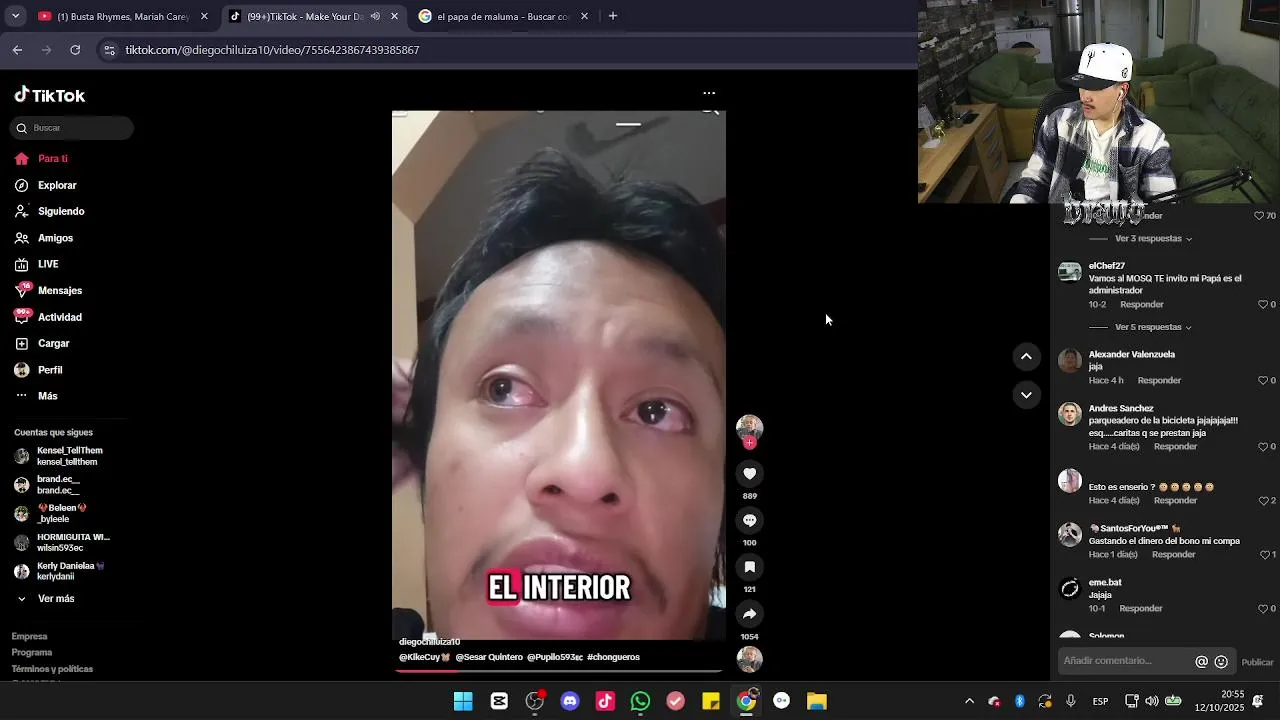
Task: Open WhatsApp from the taskbar
Action: (640, 701)
